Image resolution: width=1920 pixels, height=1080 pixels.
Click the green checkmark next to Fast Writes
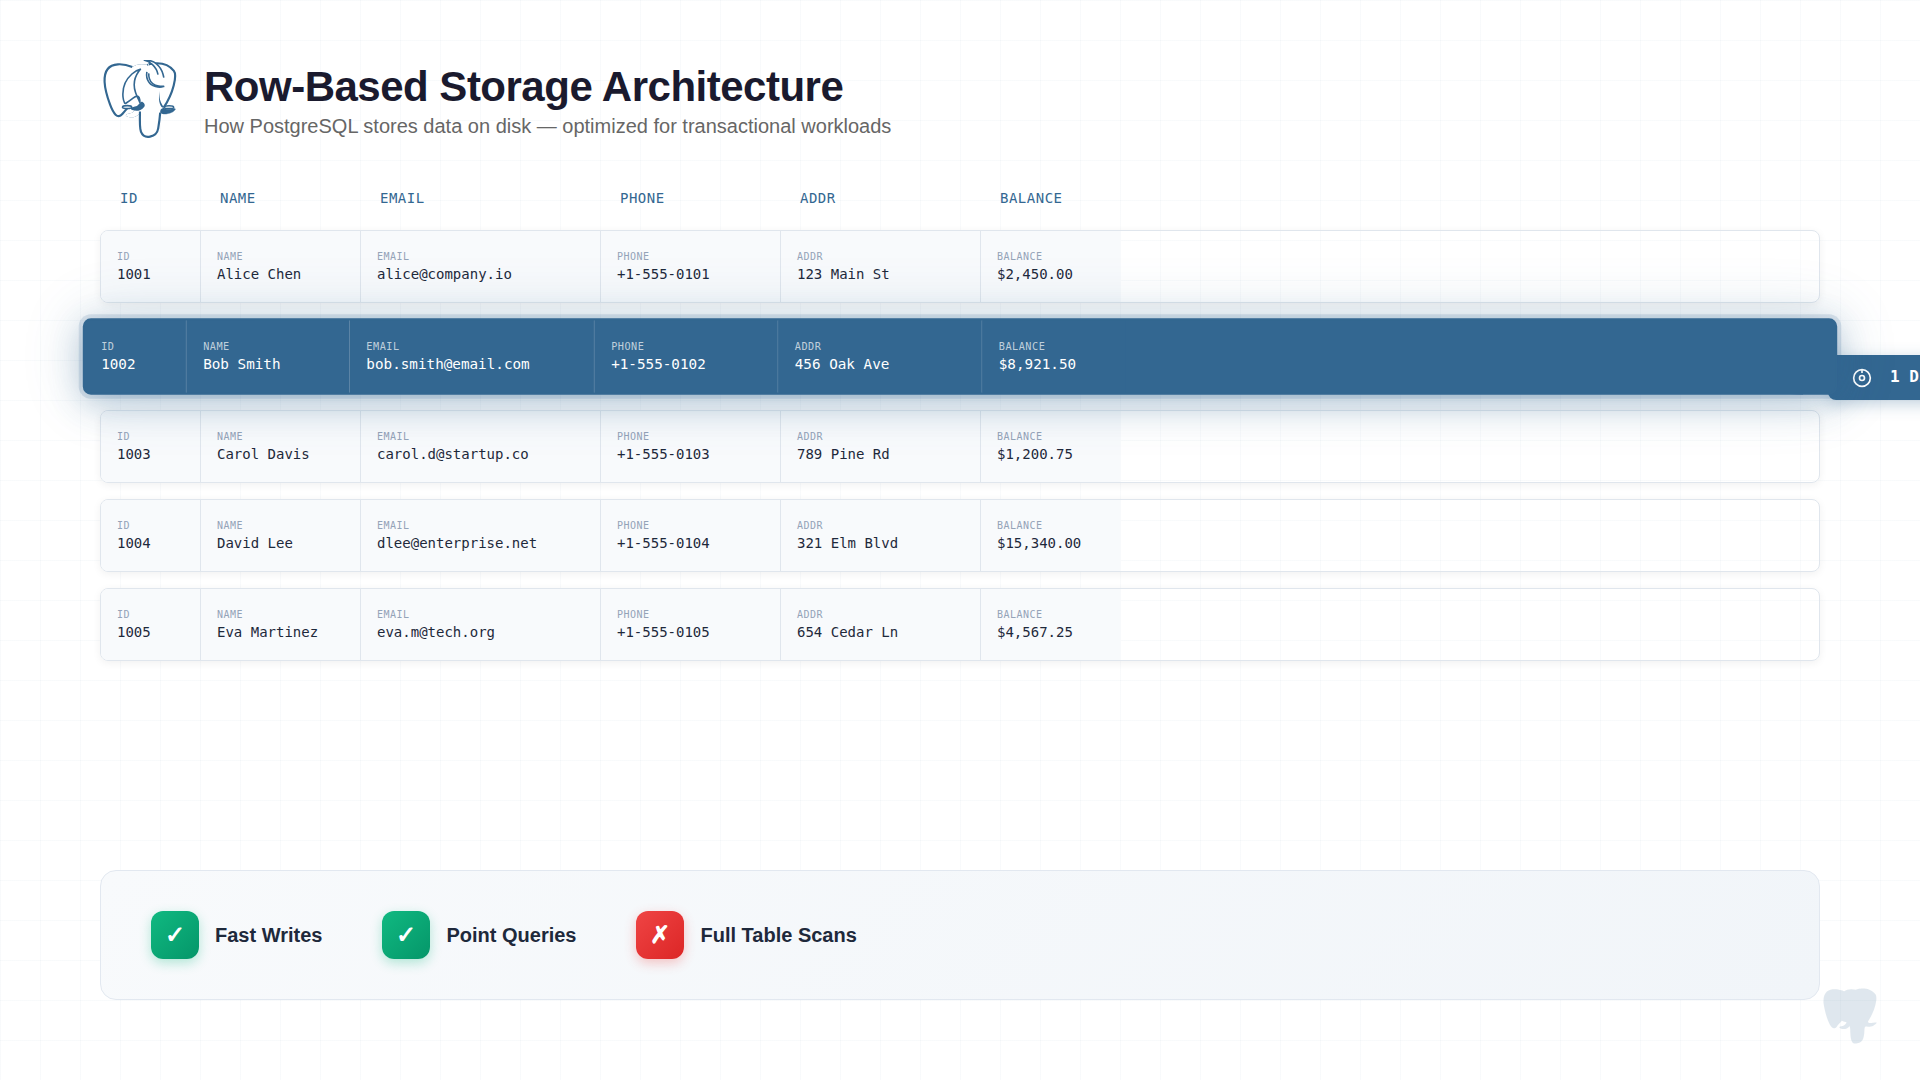pos(175,935)
